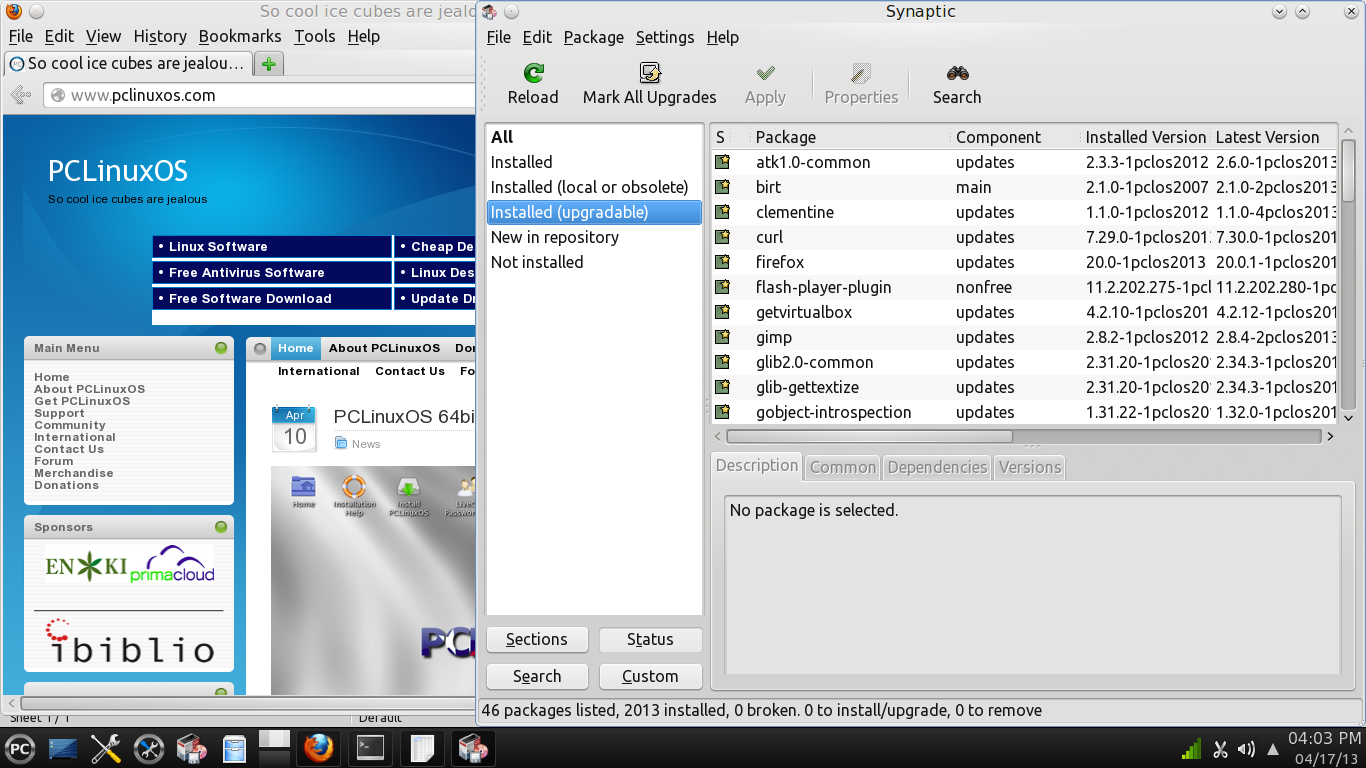Sort packages by the Package column header

coord(850,137)
